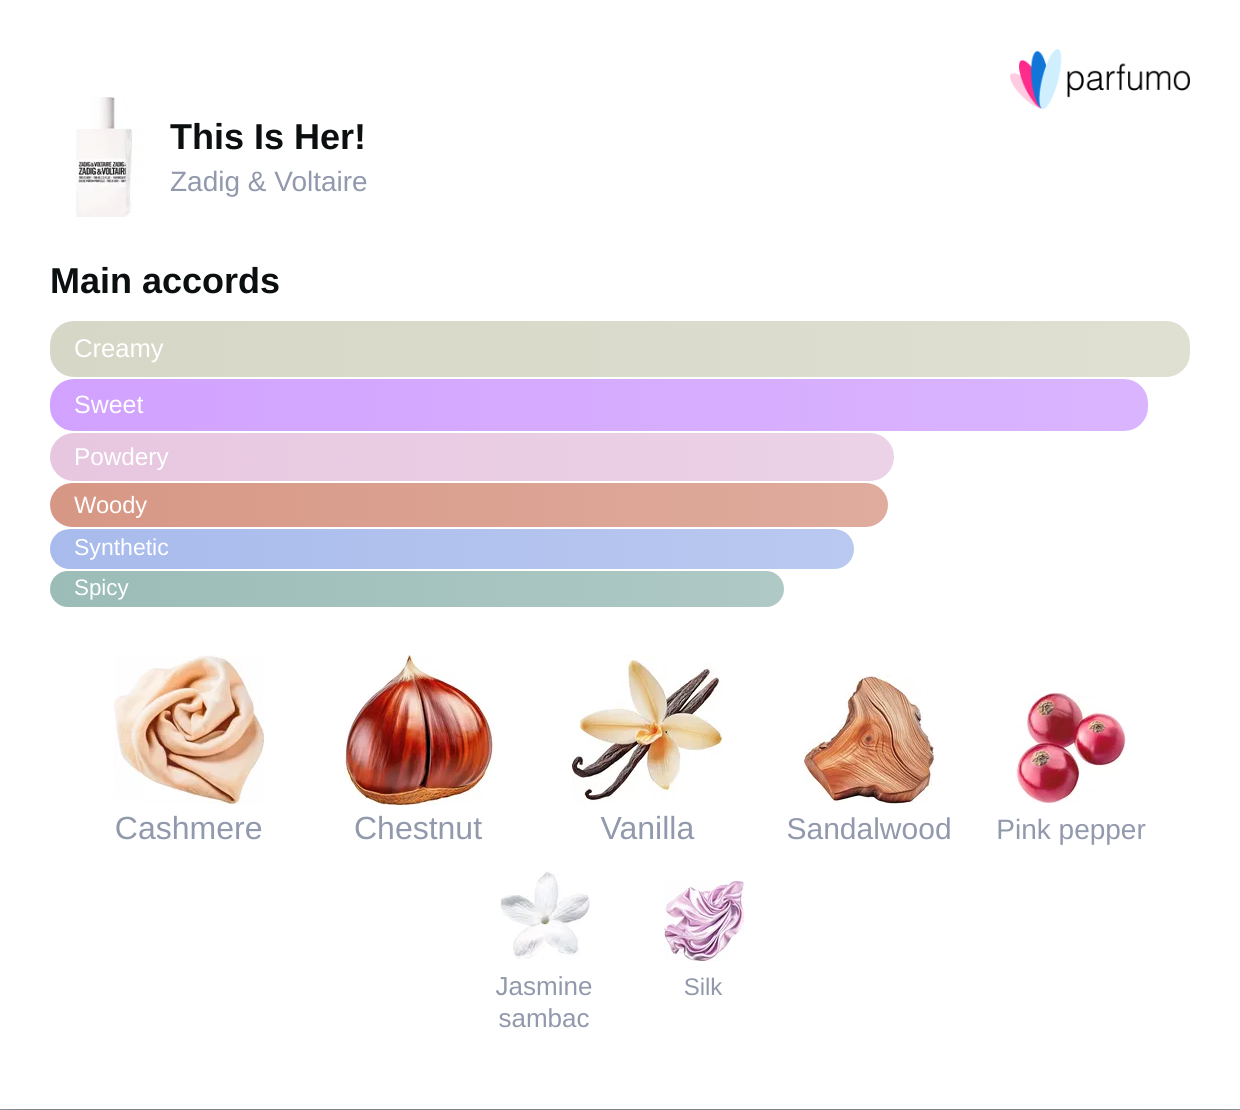Click the Woody accord bar
The width and height of the screenshot is (1240, 1110).
point(469,505)
